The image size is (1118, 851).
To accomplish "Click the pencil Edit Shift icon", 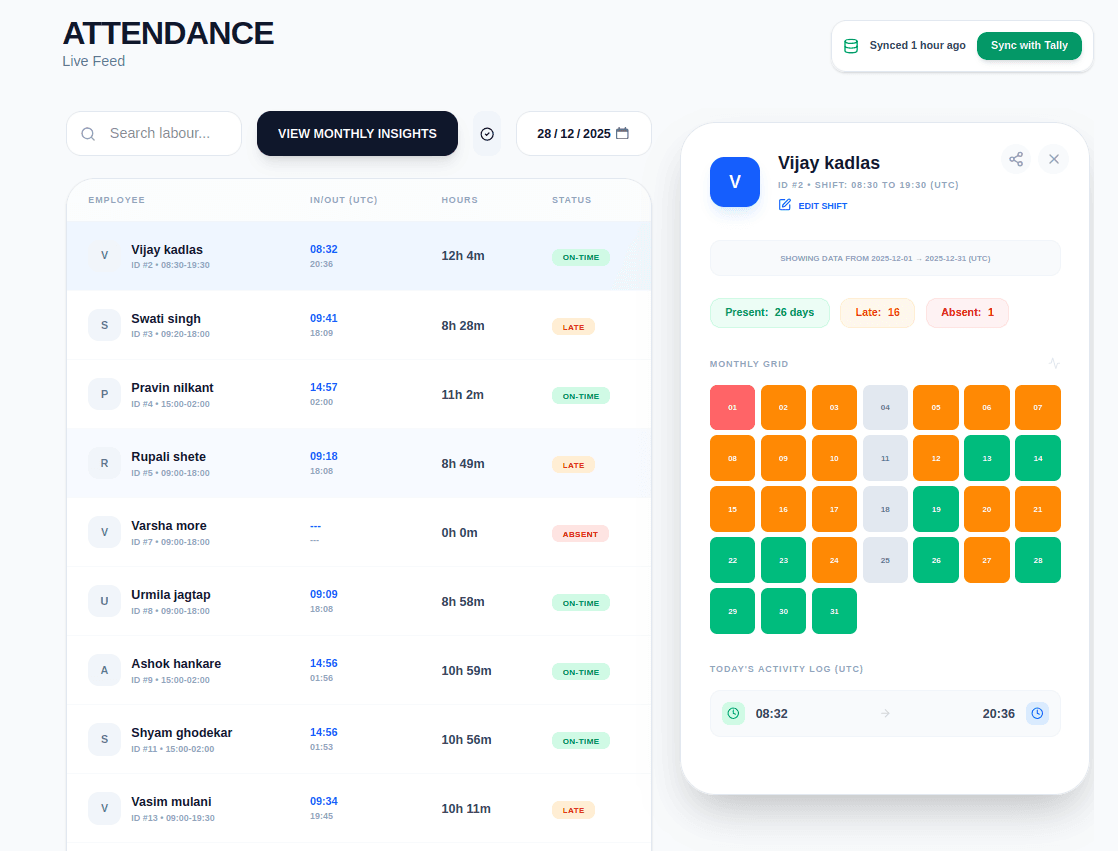I will tap(785, 205).
